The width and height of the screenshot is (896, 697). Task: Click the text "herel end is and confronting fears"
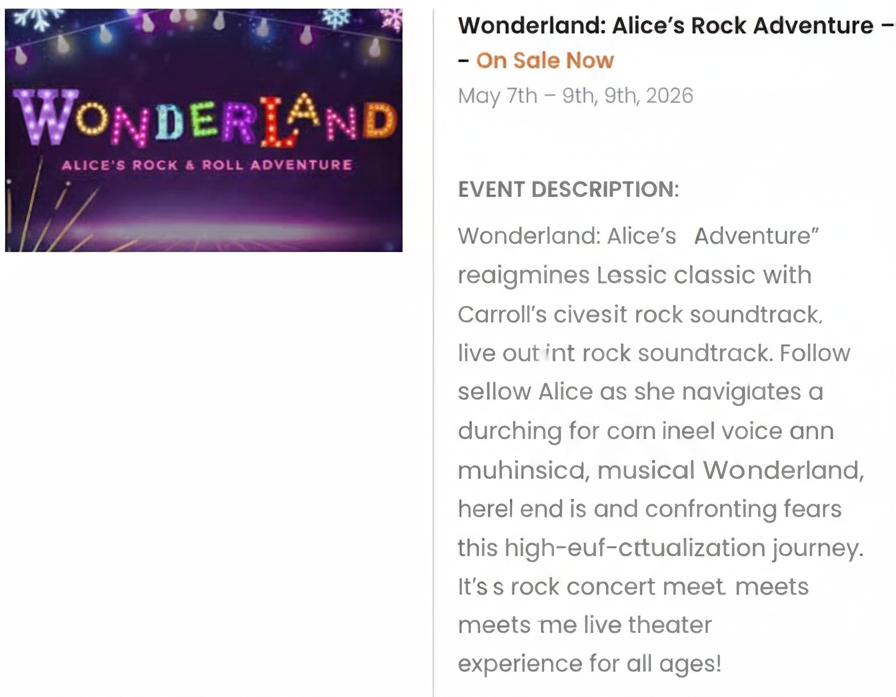649,509
